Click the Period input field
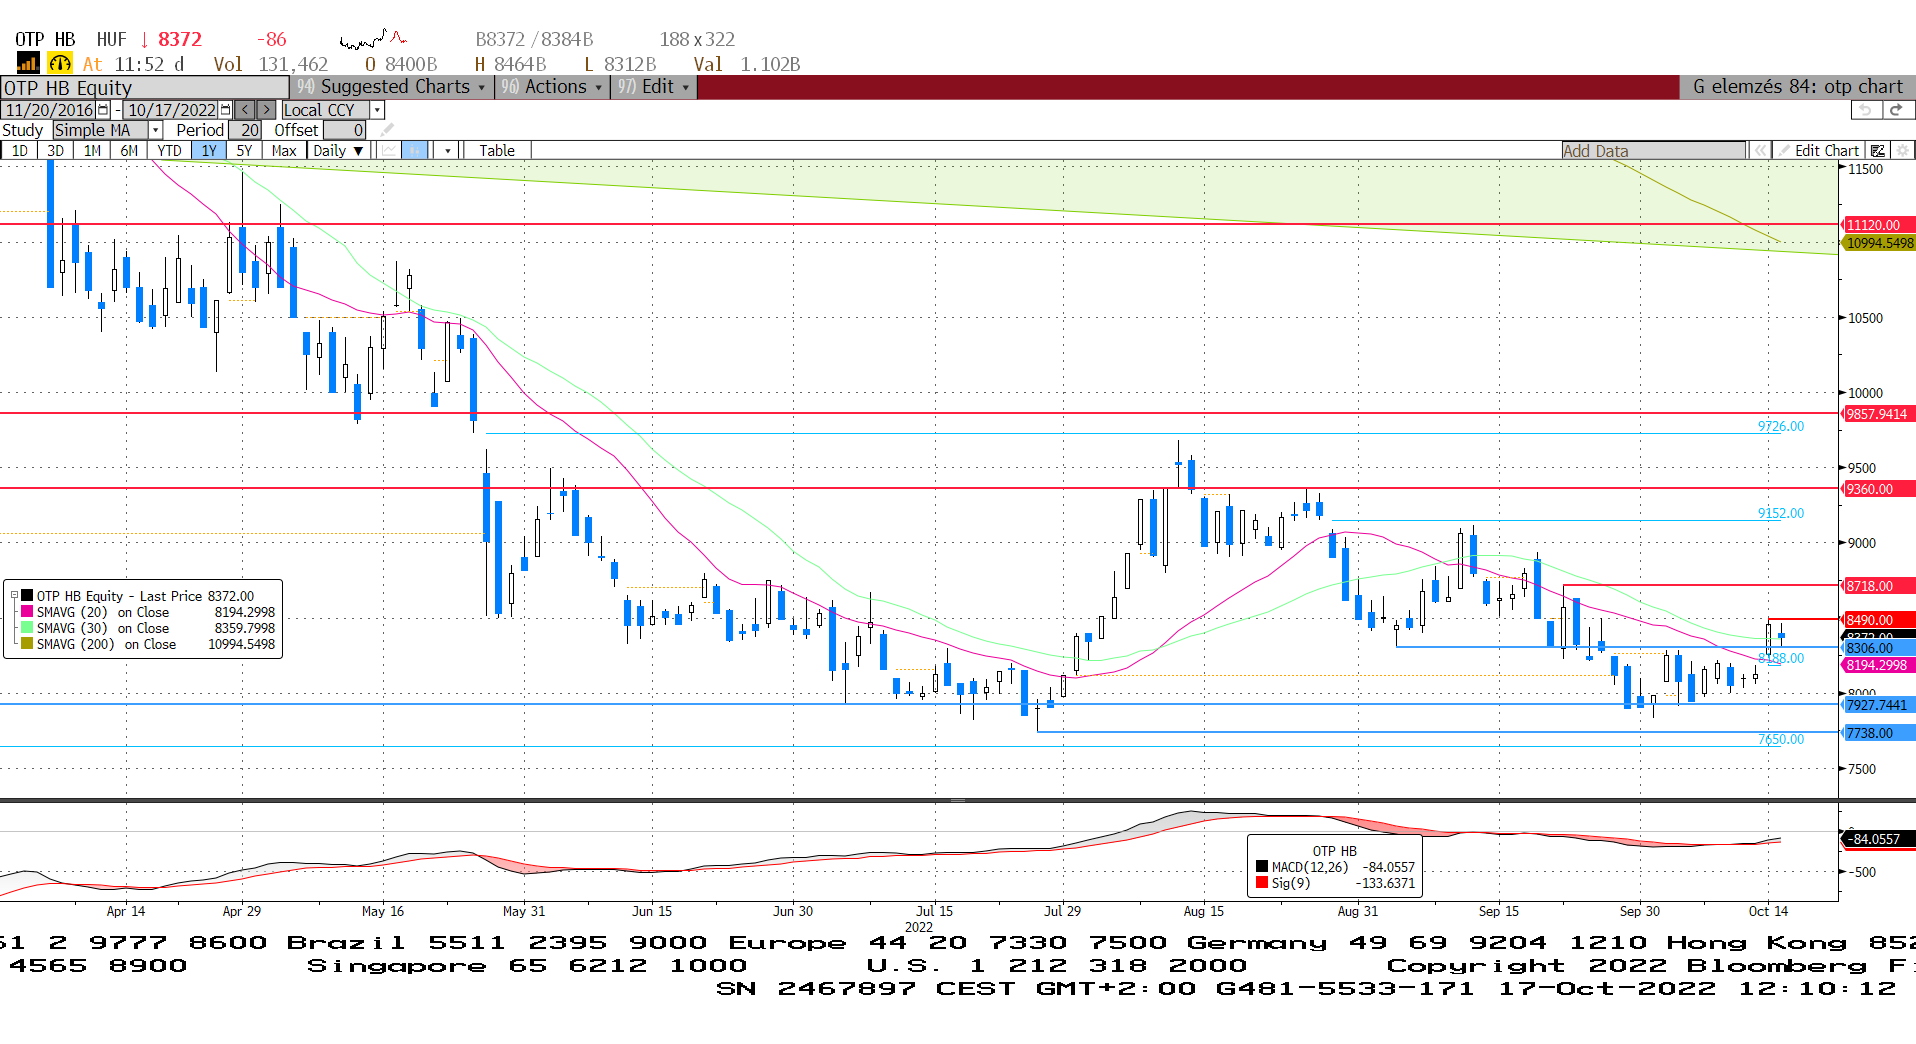This screenshot has width=1916, height=1044. click(x=245, y=130)
